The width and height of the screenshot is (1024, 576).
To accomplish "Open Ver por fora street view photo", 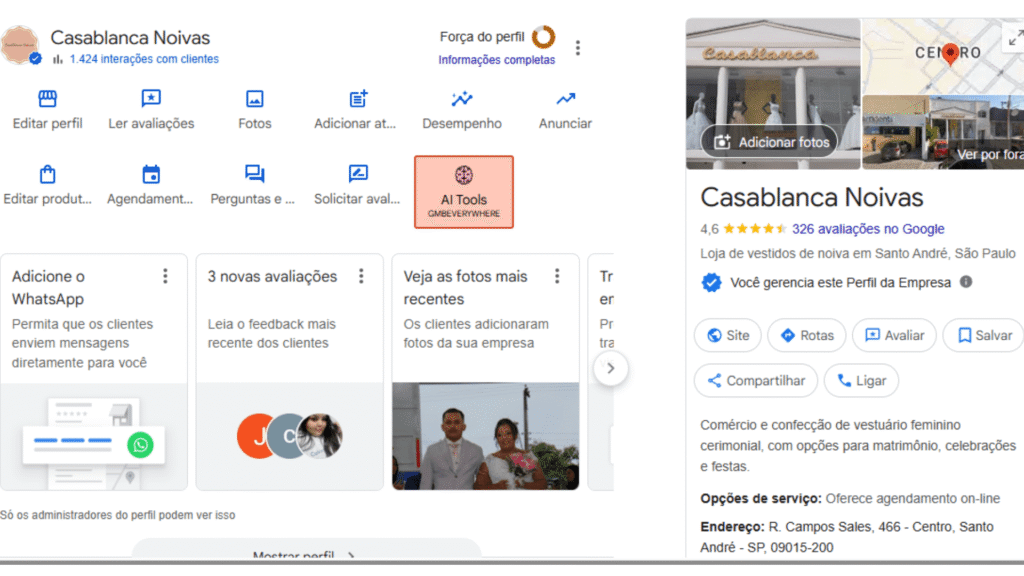I will tap(943, 132).
